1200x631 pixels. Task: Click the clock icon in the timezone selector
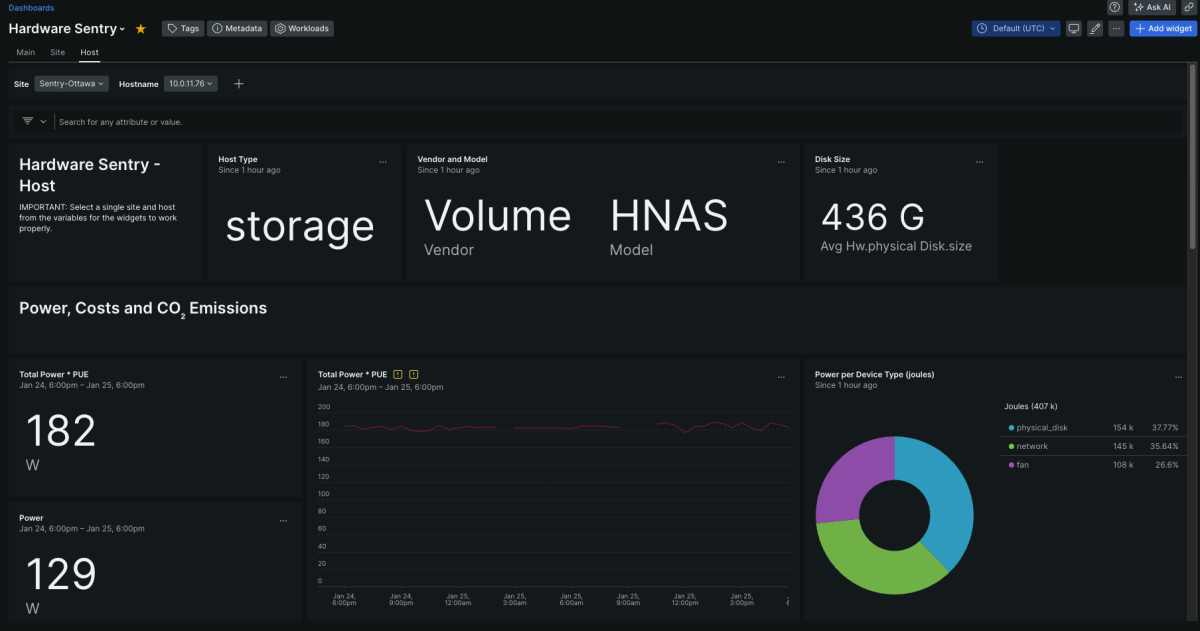click(x=982, y=28)
